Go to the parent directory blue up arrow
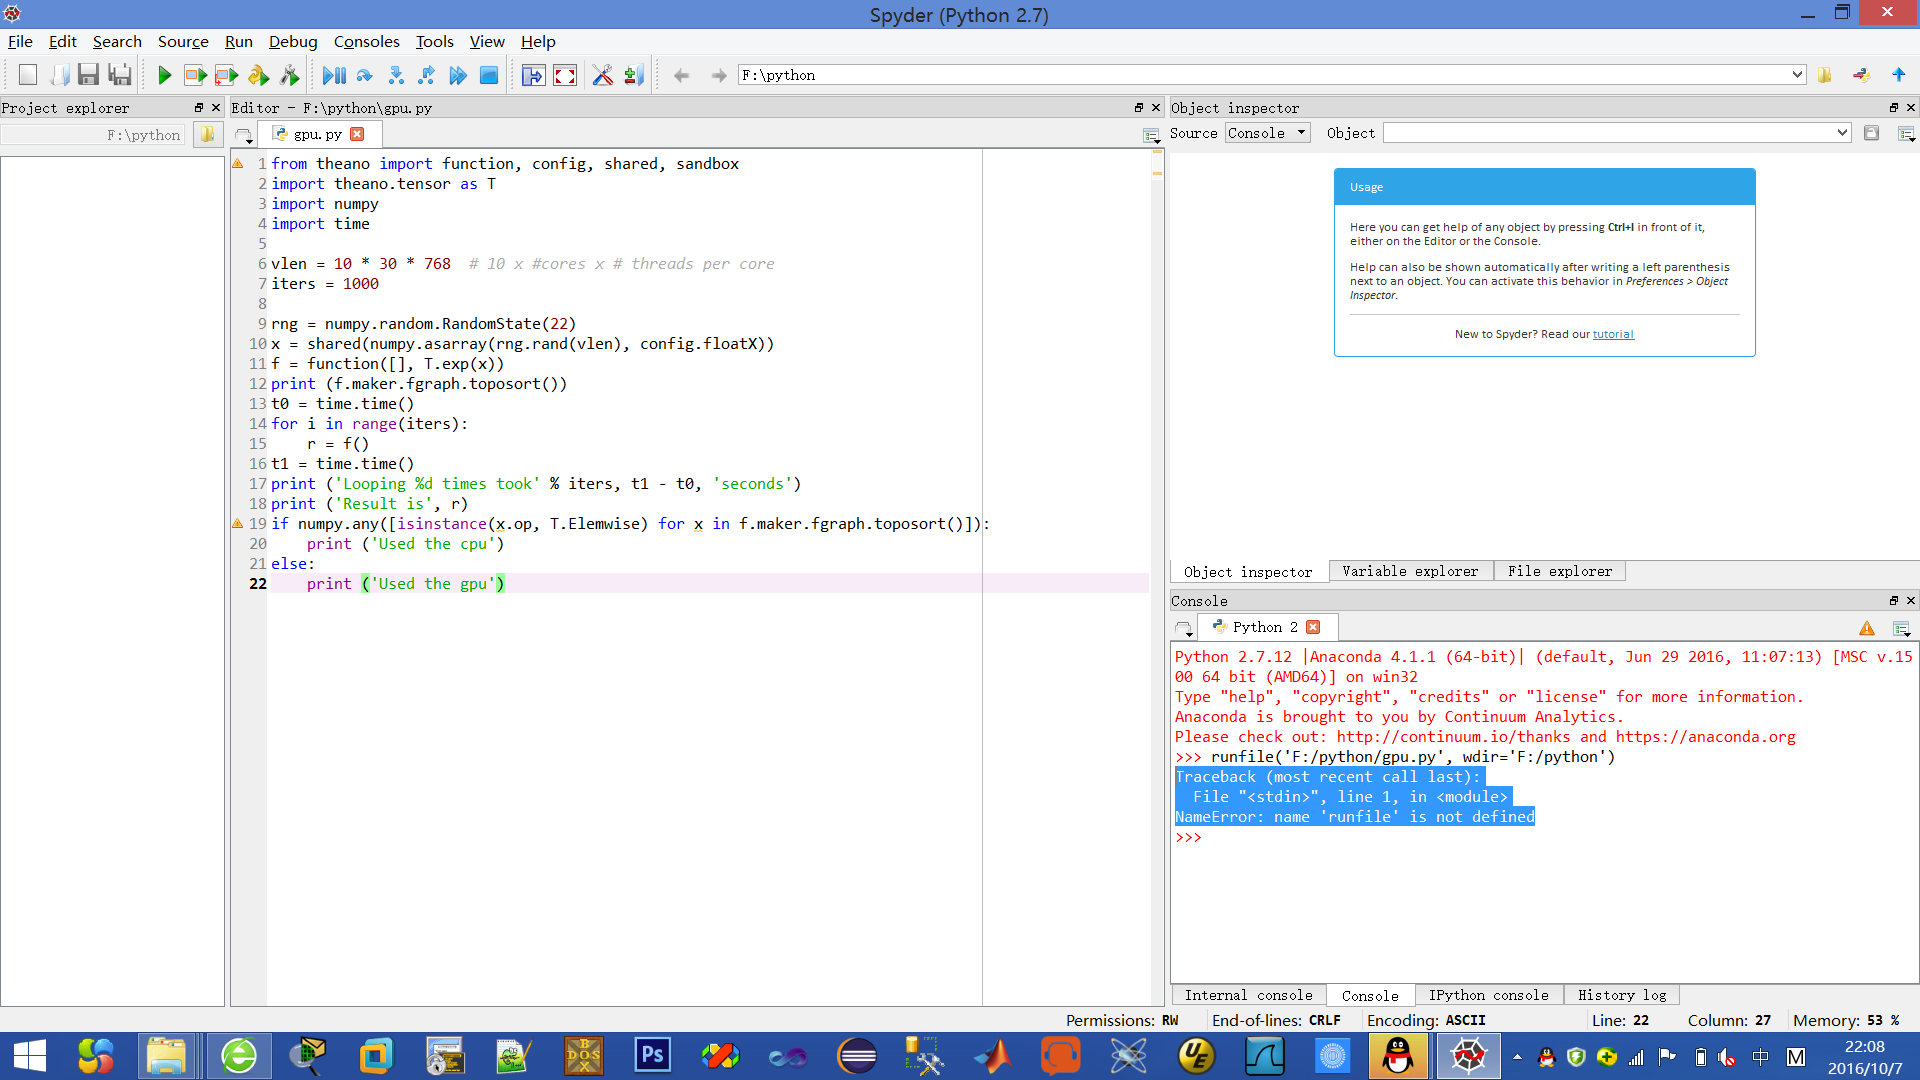1920x1080 pixels. [x=1899, y=75]
